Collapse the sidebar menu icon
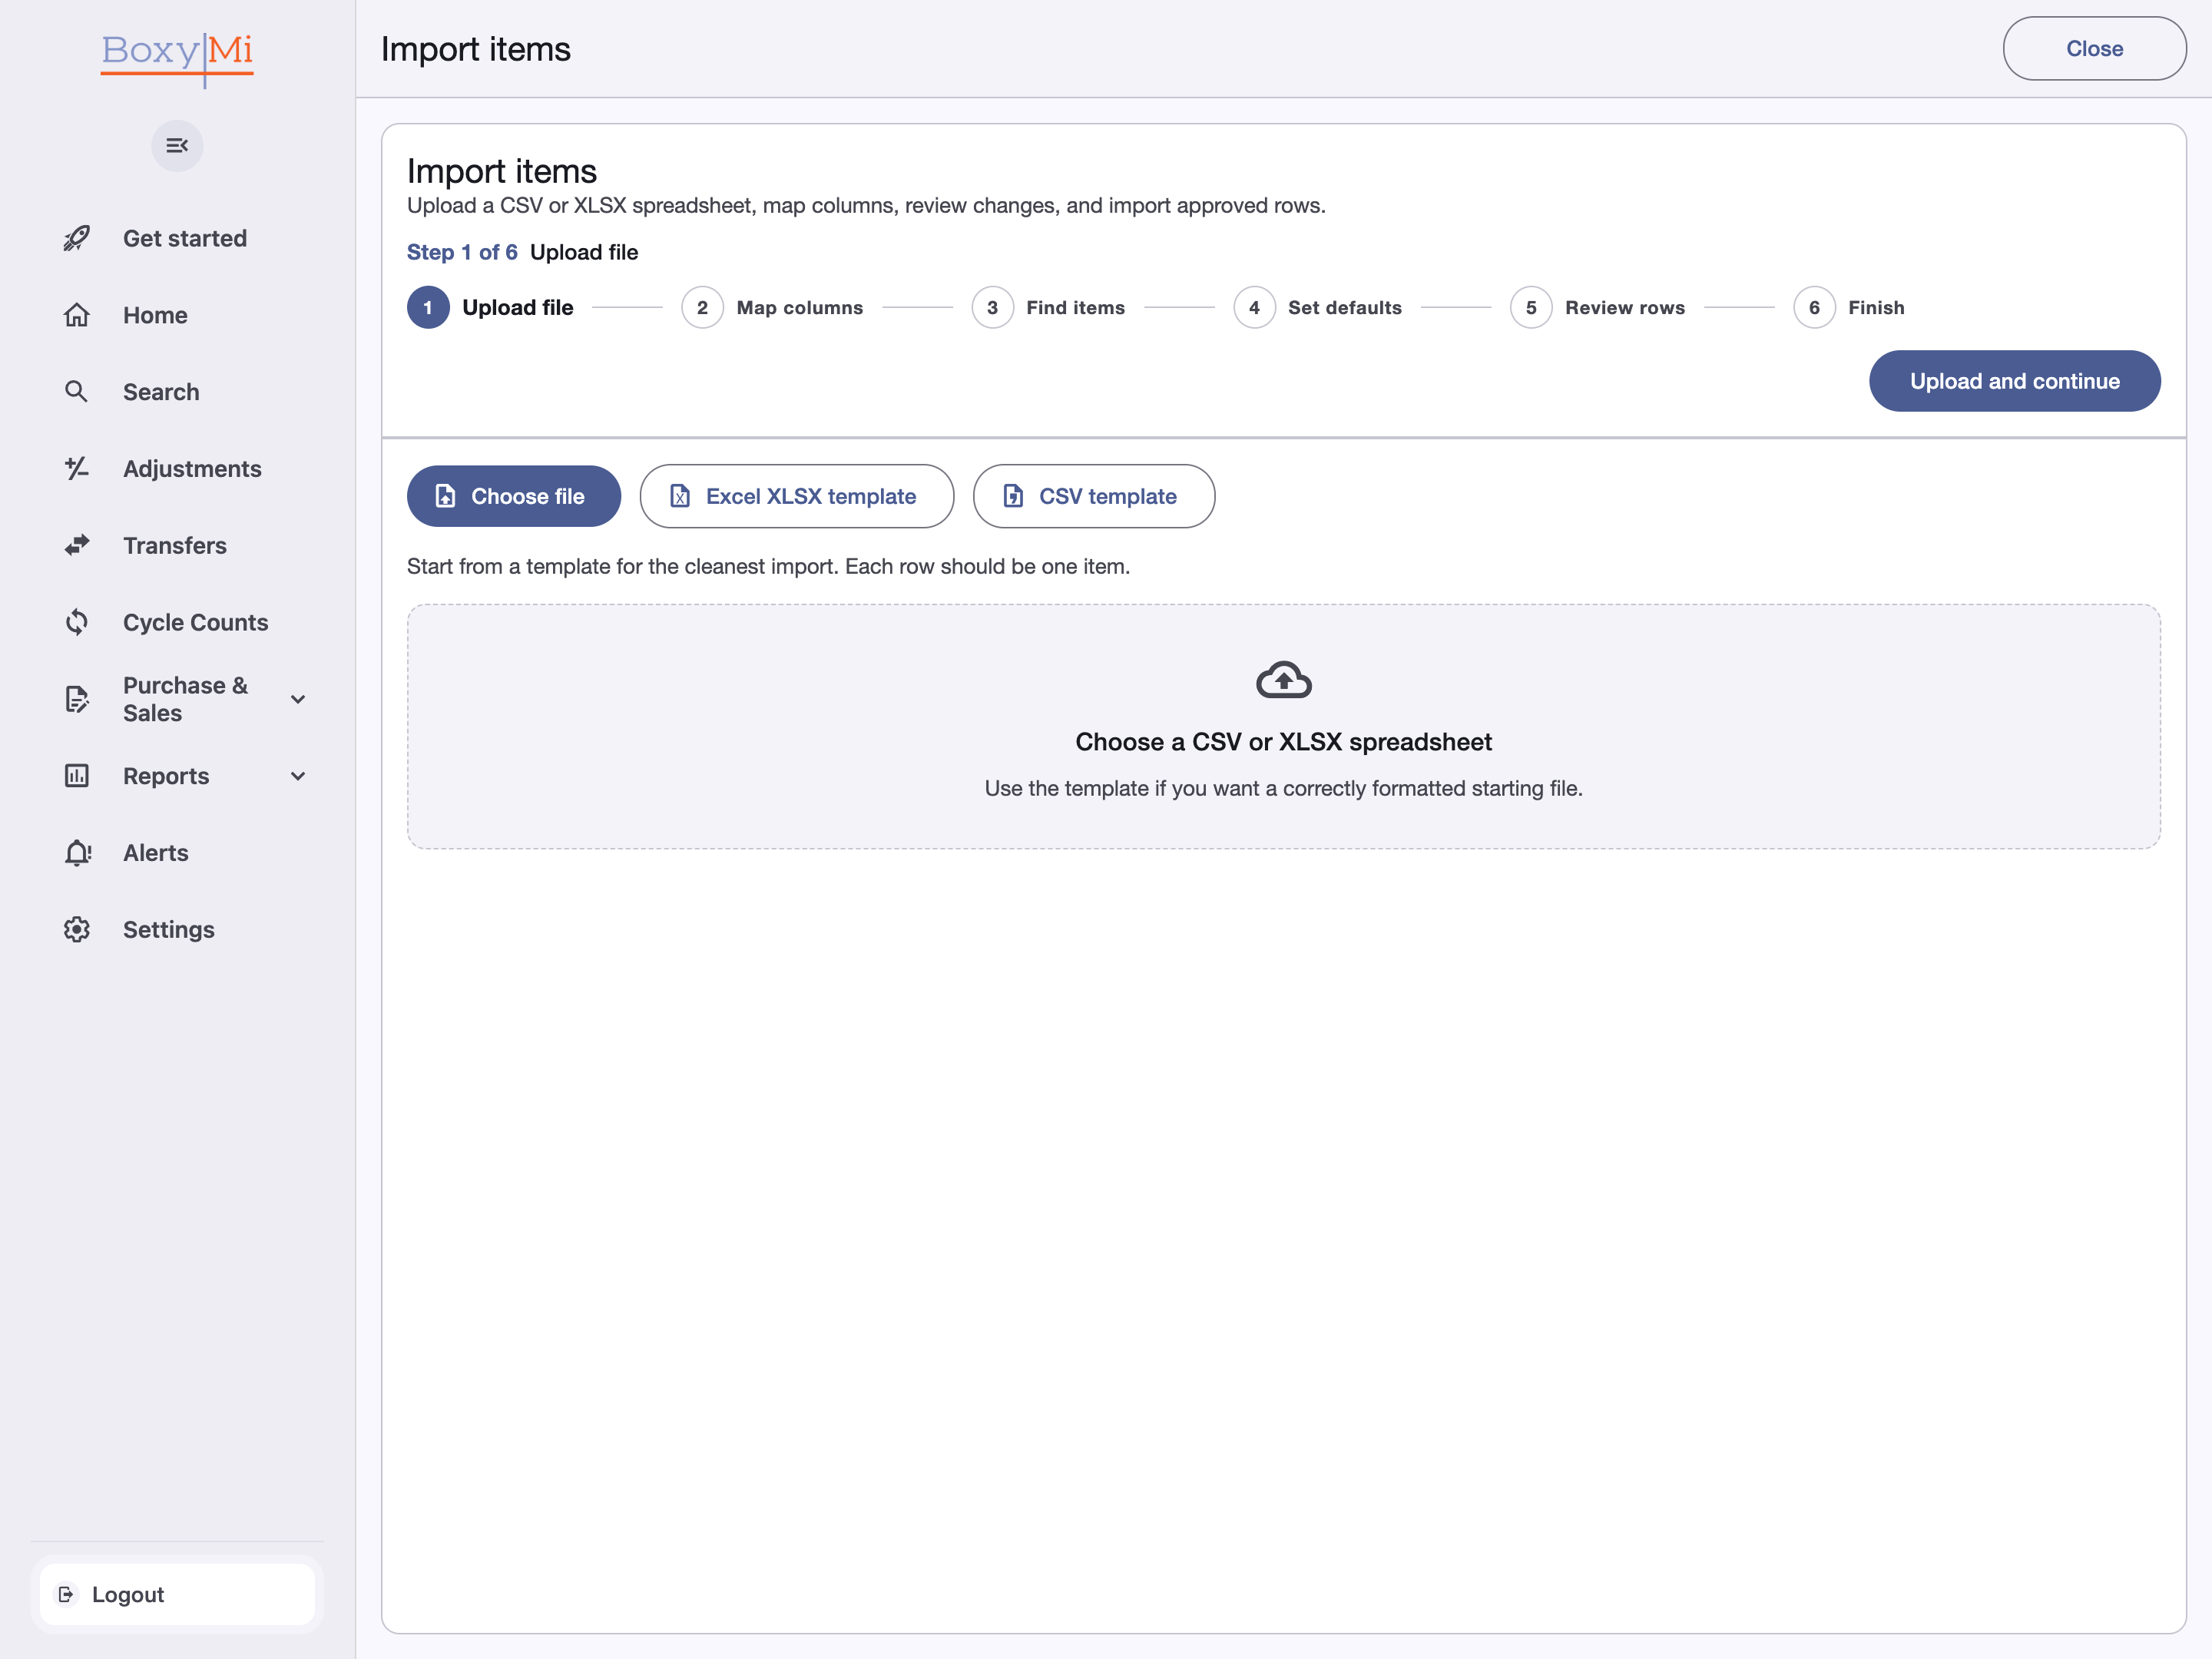2212x1659 pixels. point(177,146)
